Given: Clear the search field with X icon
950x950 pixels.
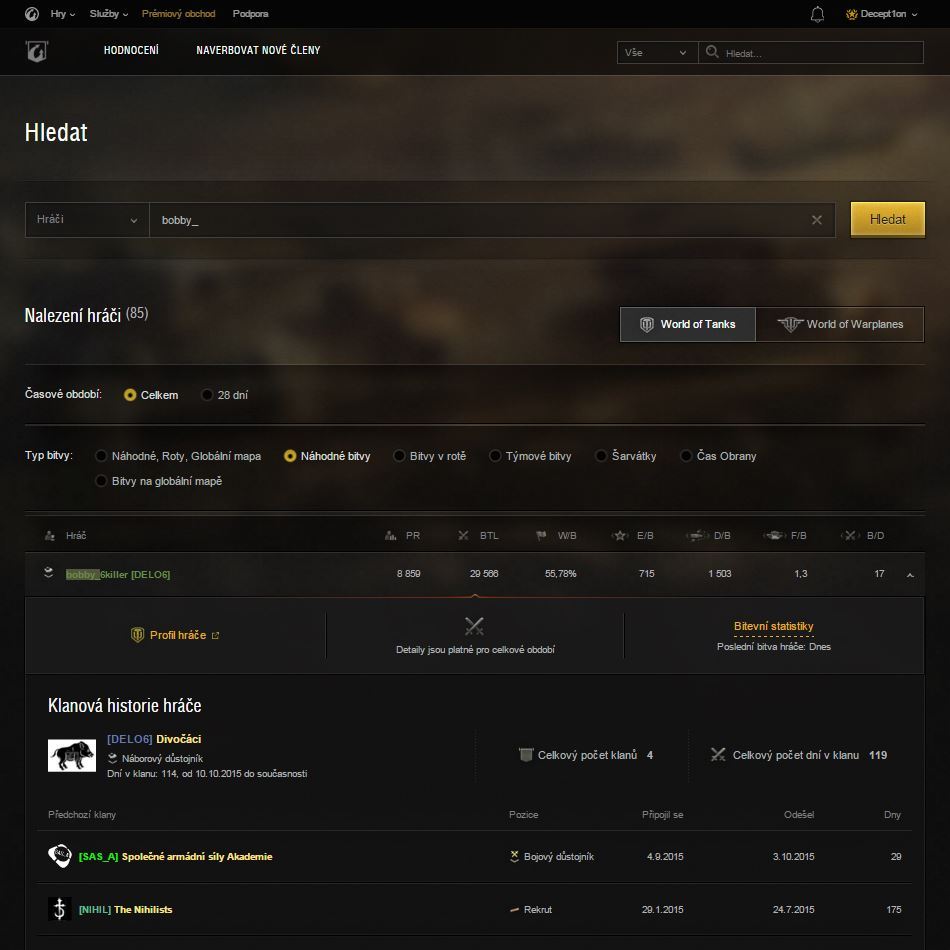Looking at the screenshot, I should click(x=816, y=220).
